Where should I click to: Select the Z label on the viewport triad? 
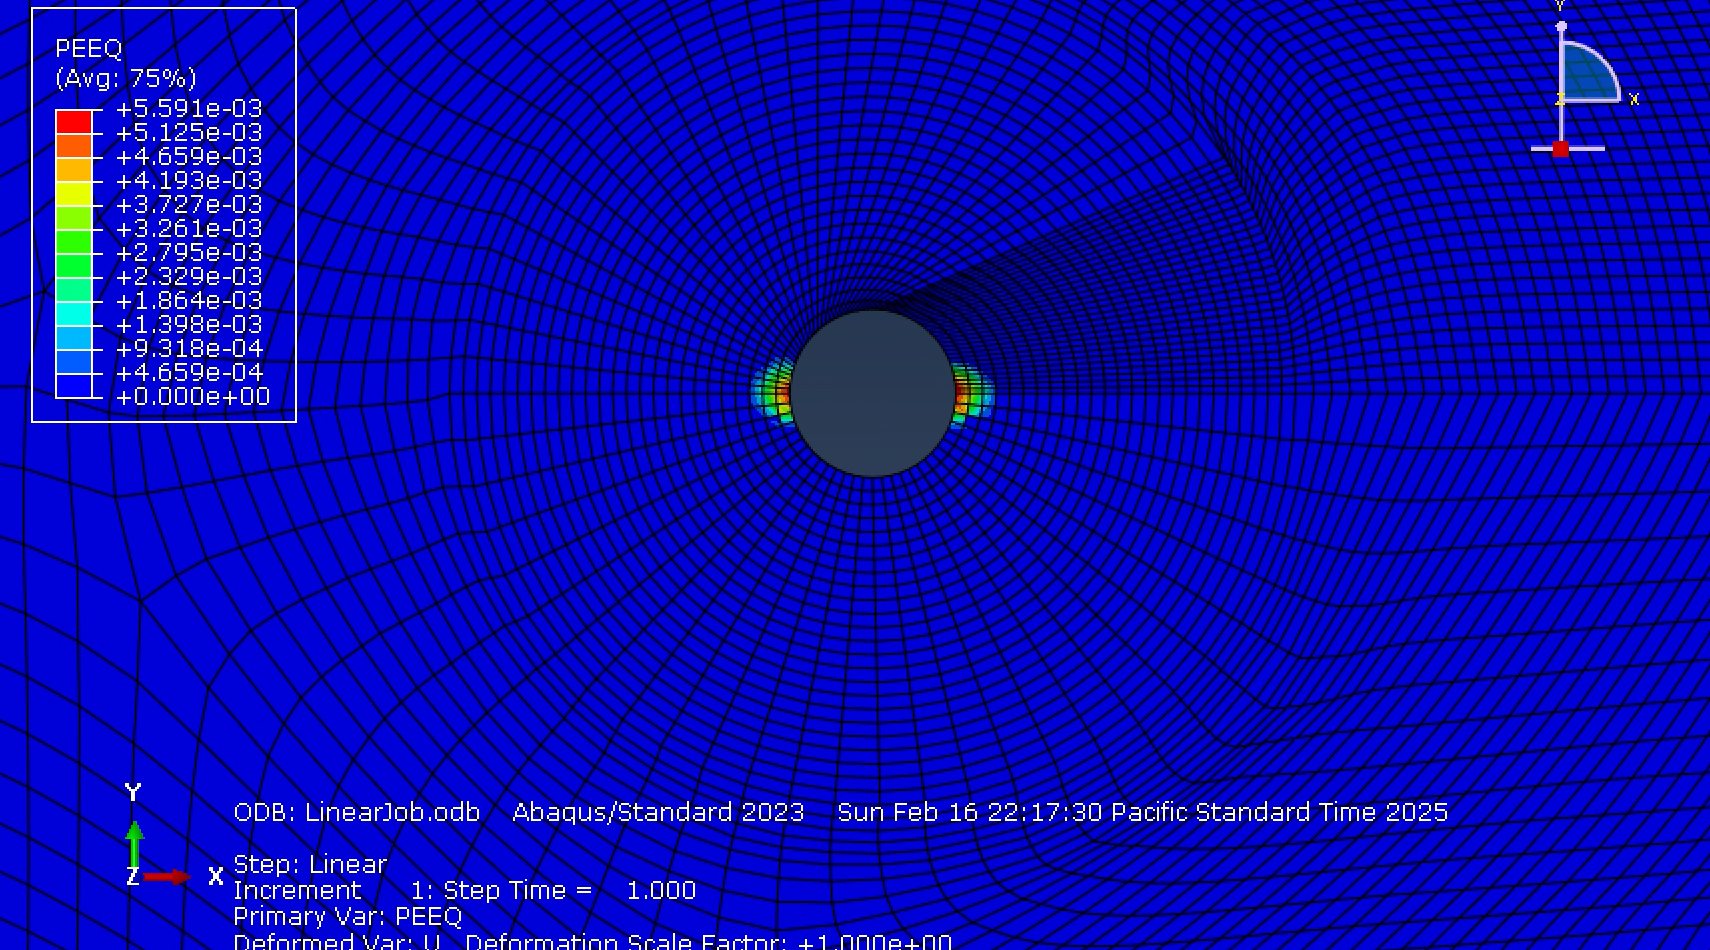coord(133,877)
